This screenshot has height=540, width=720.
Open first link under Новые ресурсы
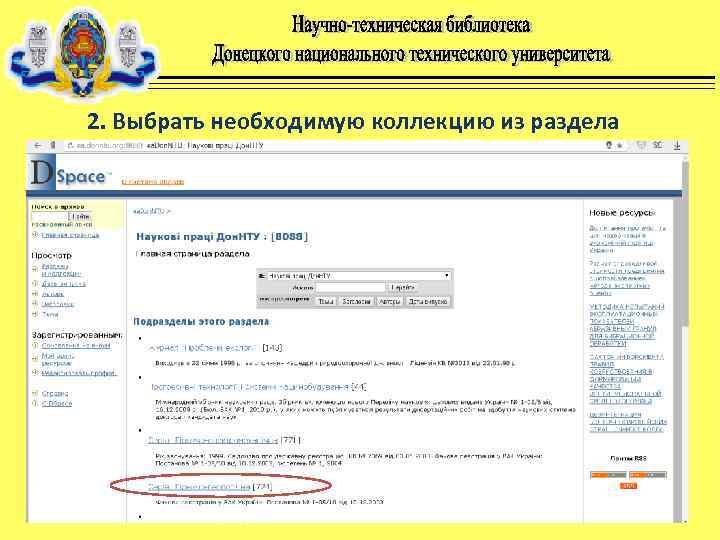point(627,239)
